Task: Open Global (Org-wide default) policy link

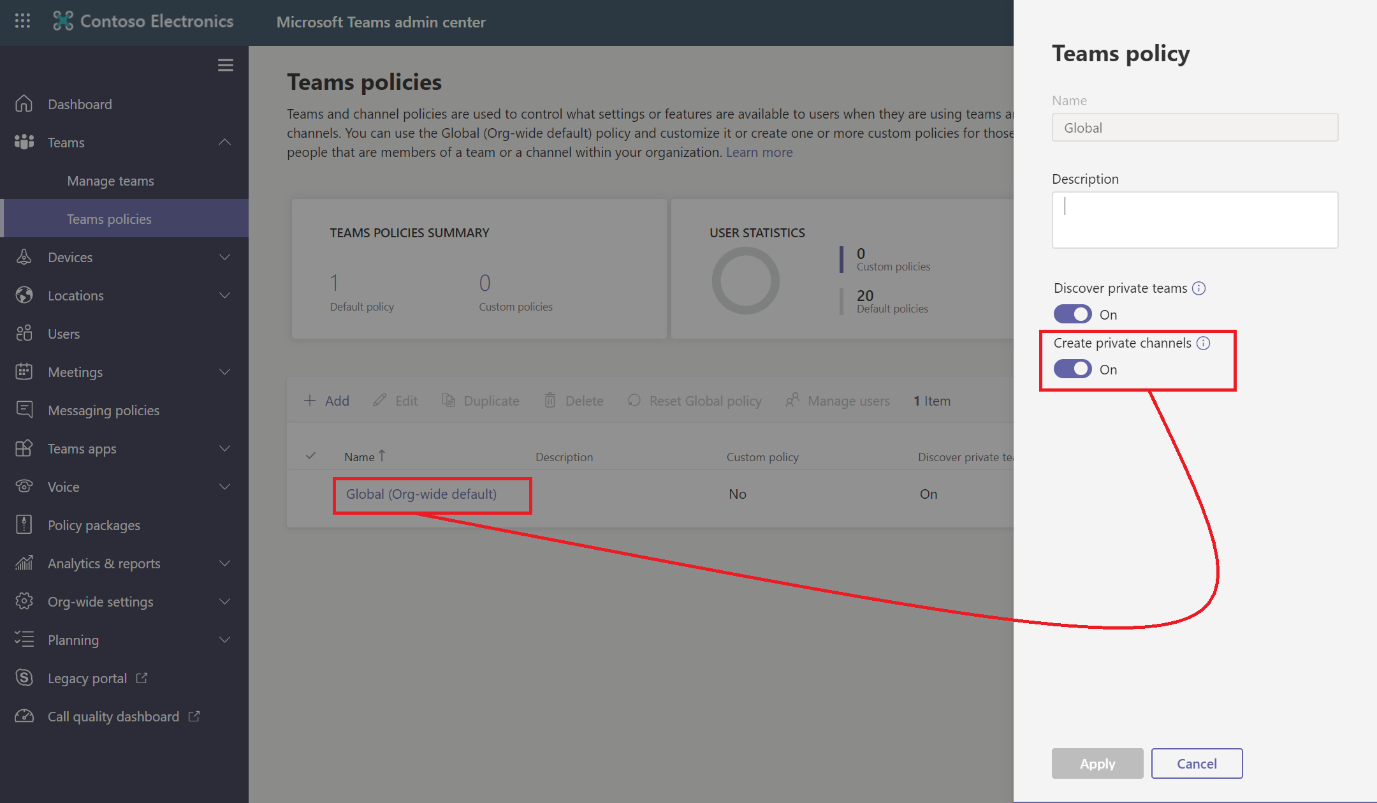Action: [x=421, y=494]
